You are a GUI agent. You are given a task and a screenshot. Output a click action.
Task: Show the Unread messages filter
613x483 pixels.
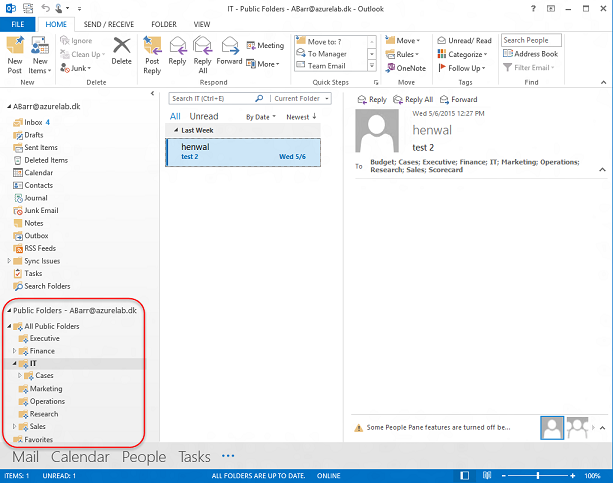[204, 116]
